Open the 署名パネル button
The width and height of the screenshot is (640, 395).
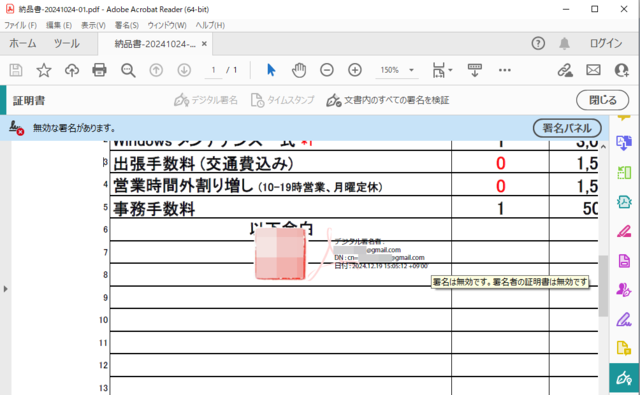pyautogui.click(x=567, y=128)
